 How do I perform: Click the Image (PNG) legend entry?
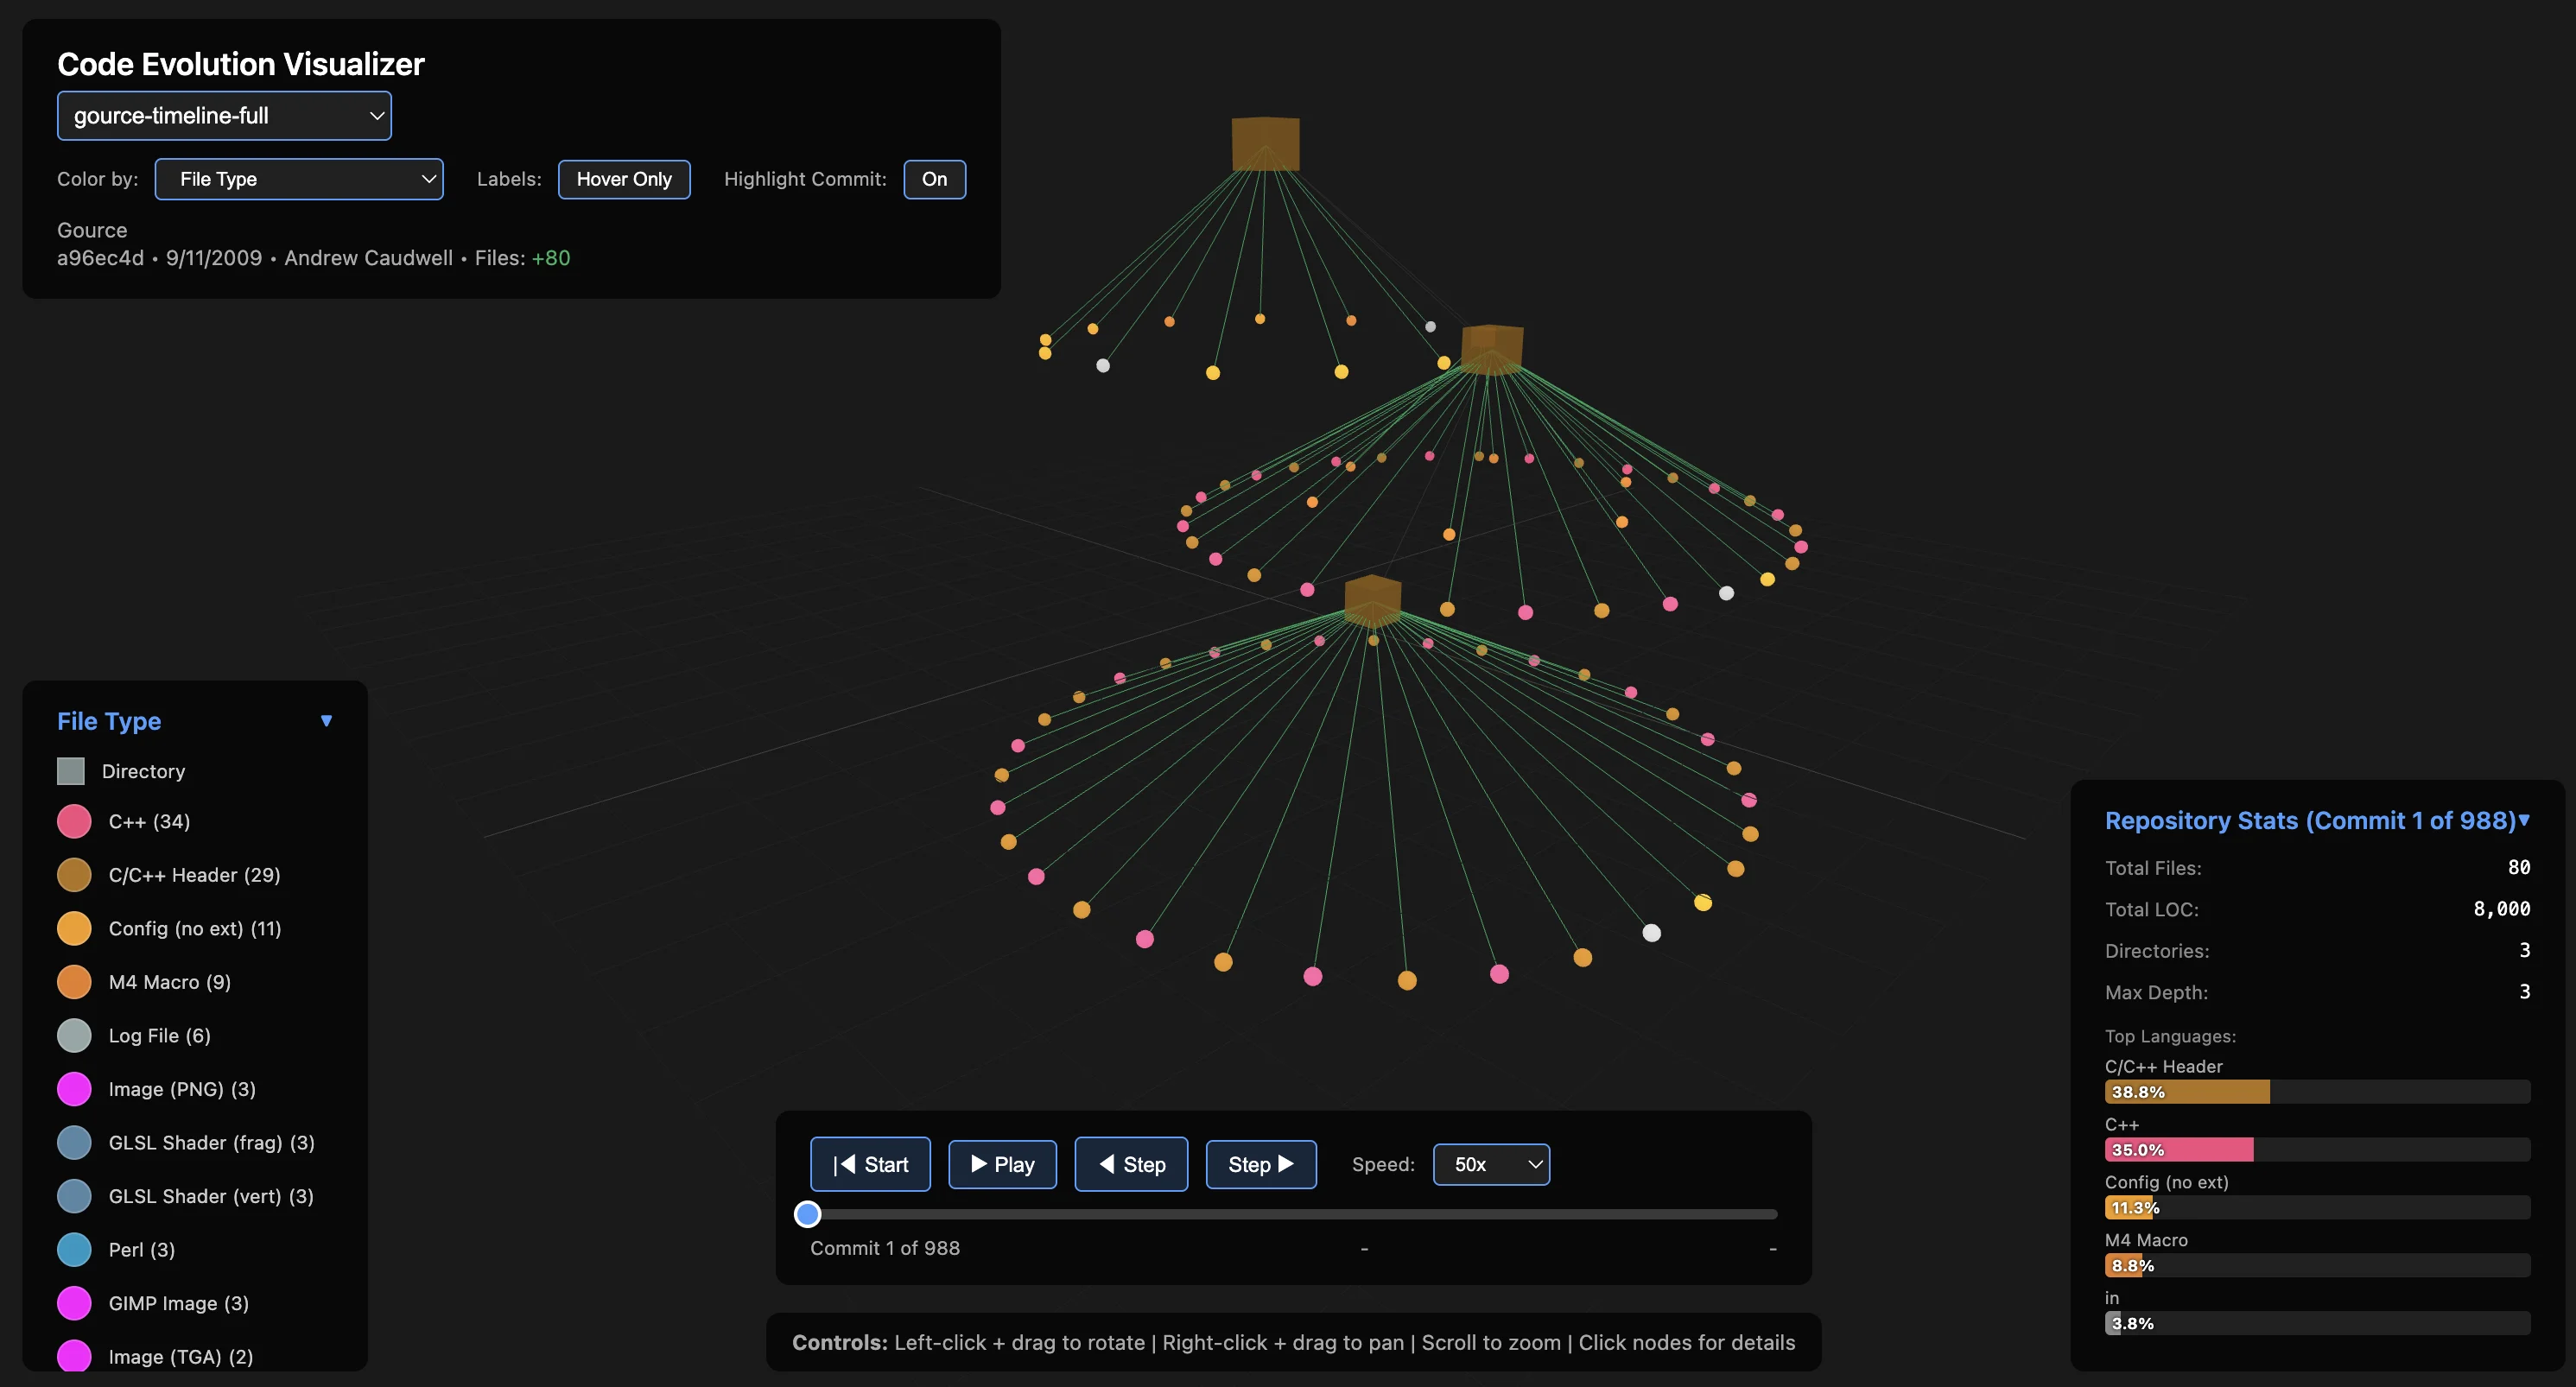click(x=74, y=1088)
